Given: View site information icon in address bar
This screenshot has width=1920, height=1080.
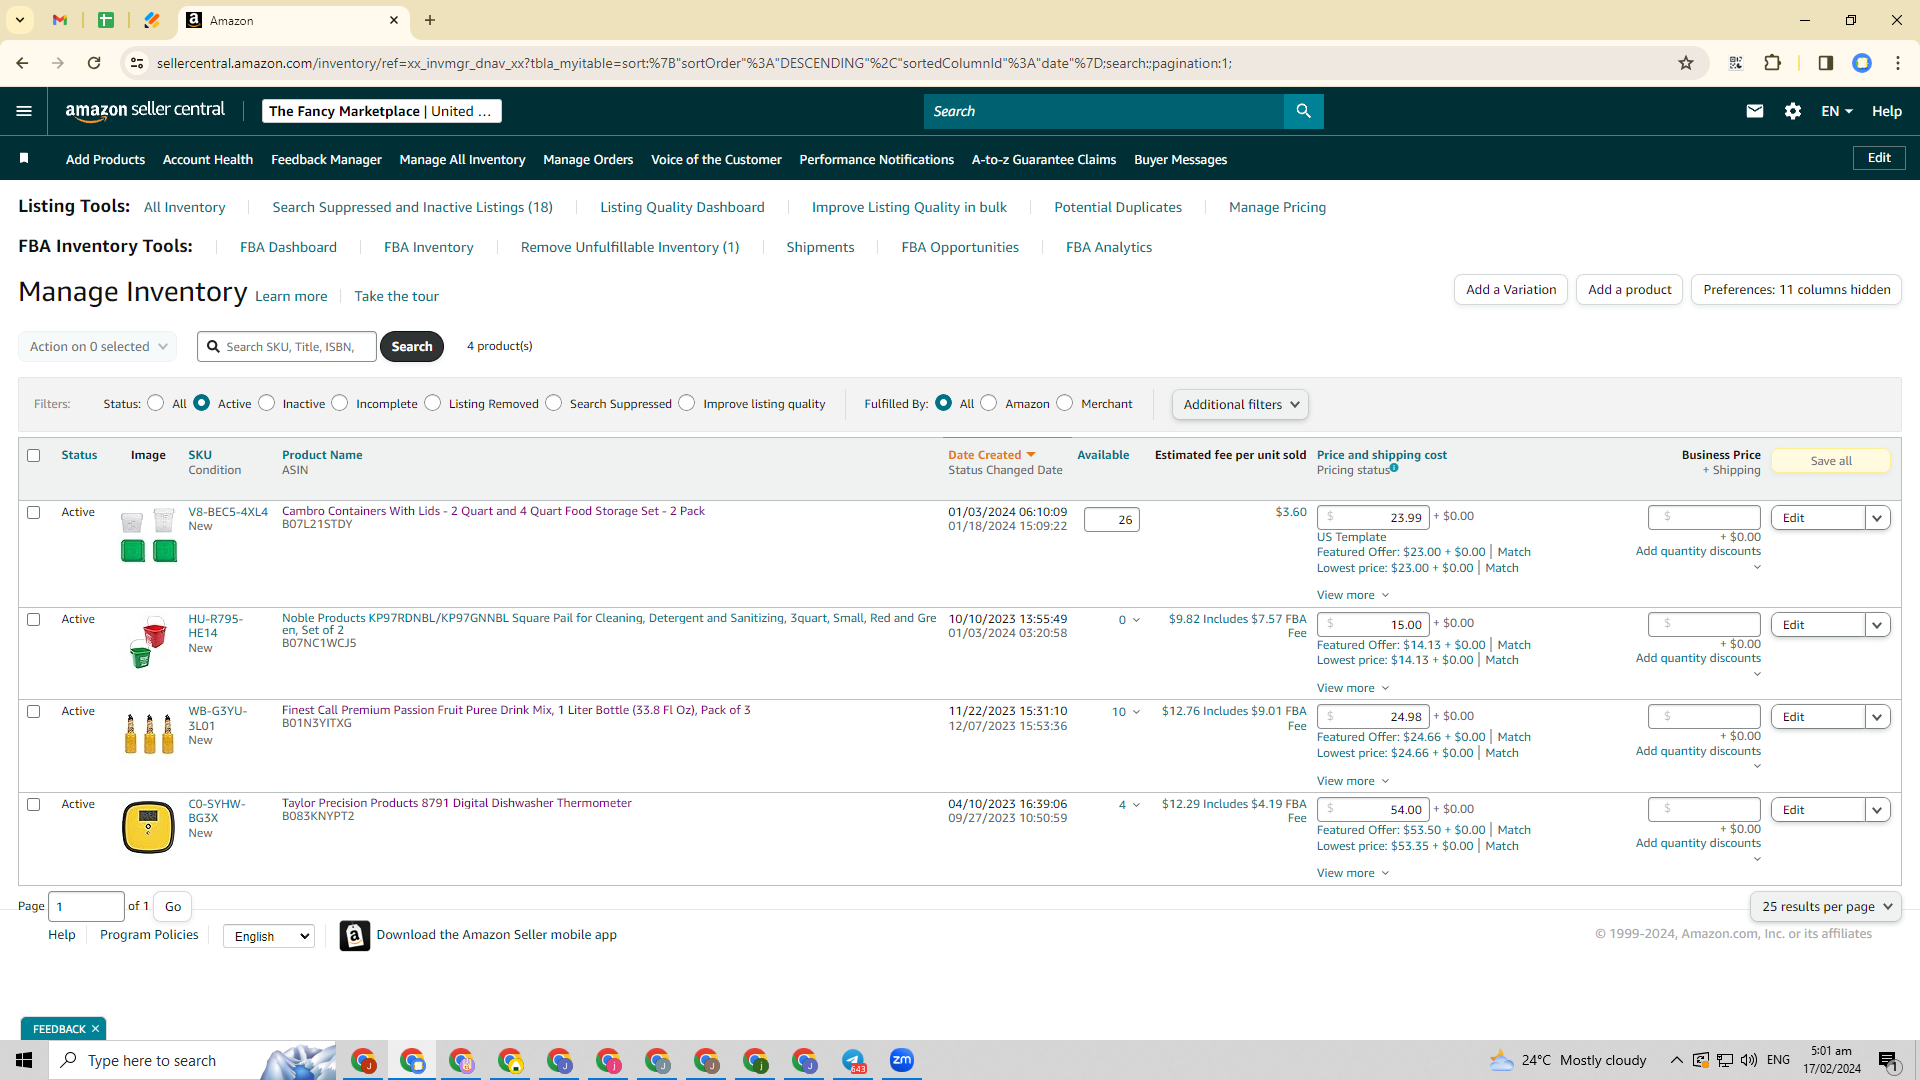Looking at the screenshot, I should (x=137, y=63).
